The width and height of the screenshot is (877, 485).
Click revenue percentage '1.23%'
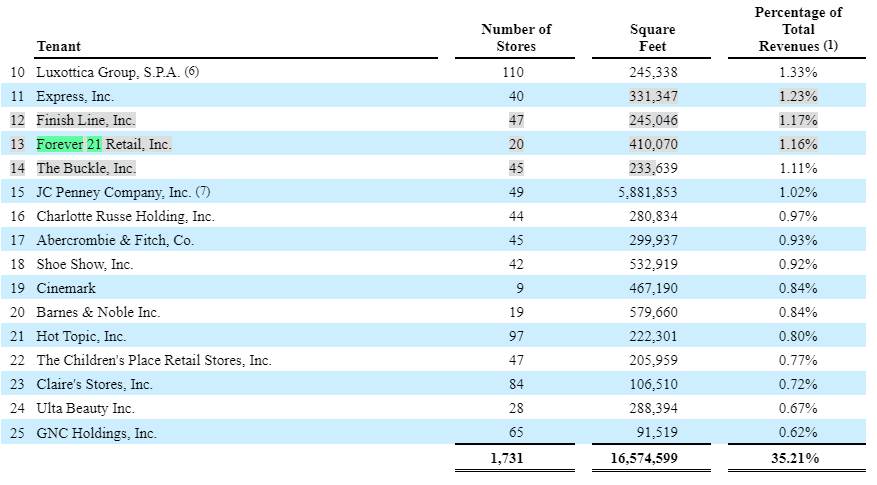(x=798, y=97)
